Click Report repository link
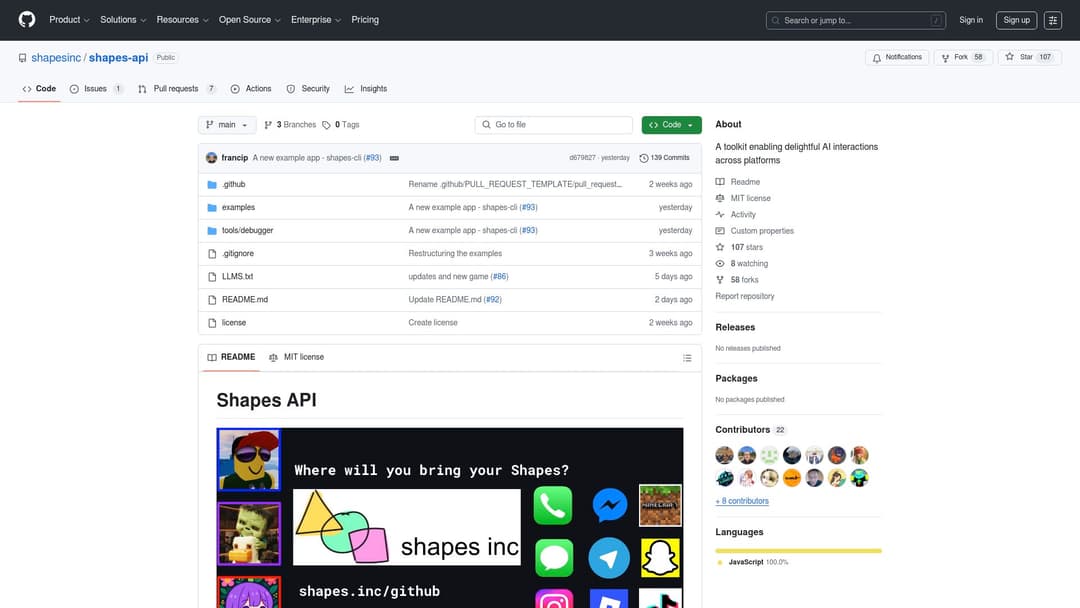Image resolution: width=1080 pixels, height=608 pixels. 745,296
